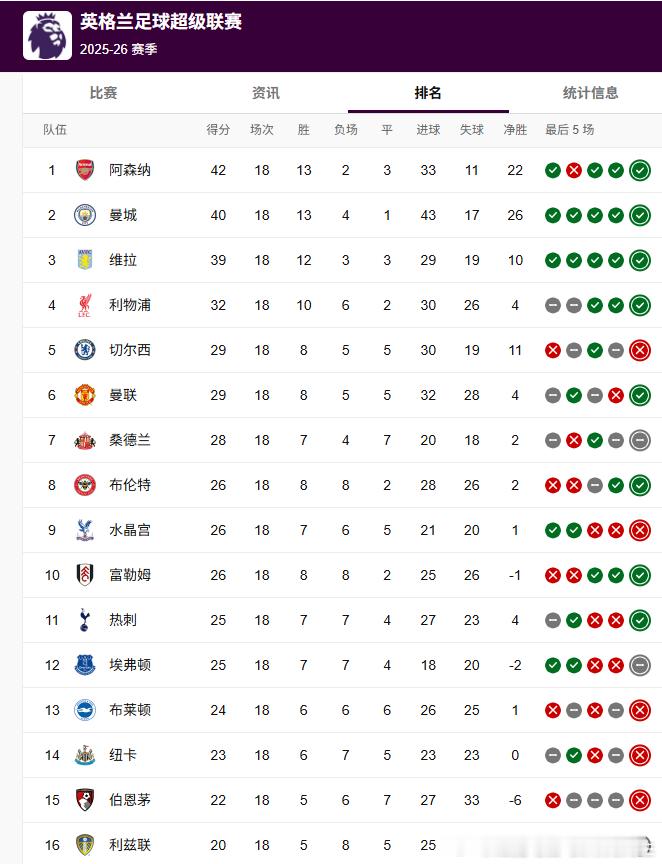Click the 得分 column header

(218, 130)
